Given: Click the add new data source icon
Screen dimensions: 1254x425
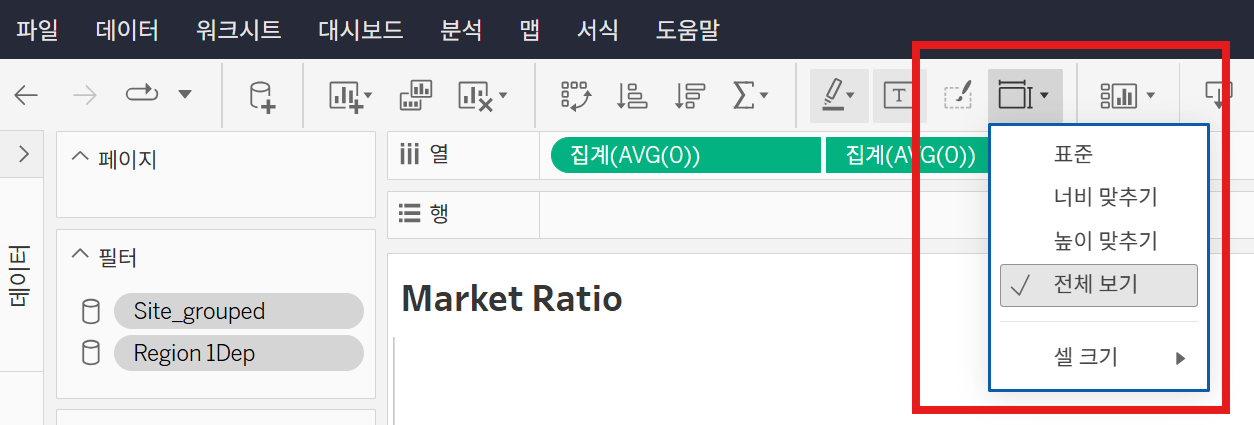Looking at the screenshot, I should point(262,95).
